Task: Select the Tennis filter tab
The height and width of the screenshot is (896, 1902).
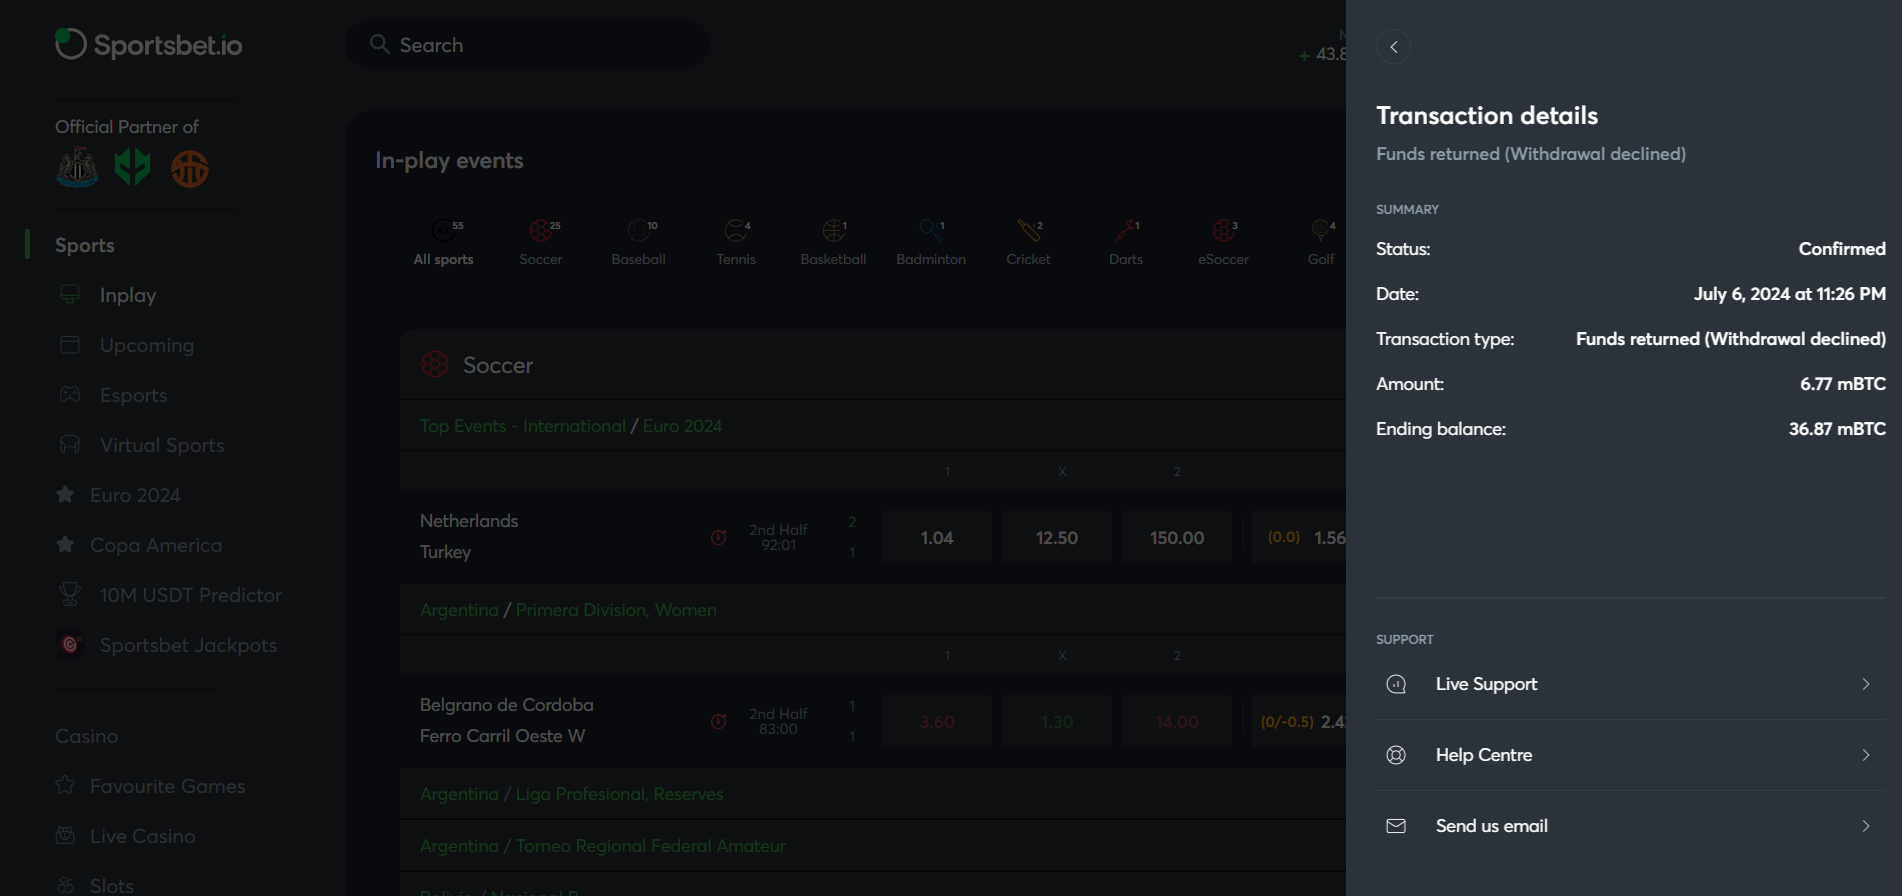Action: 736,242
